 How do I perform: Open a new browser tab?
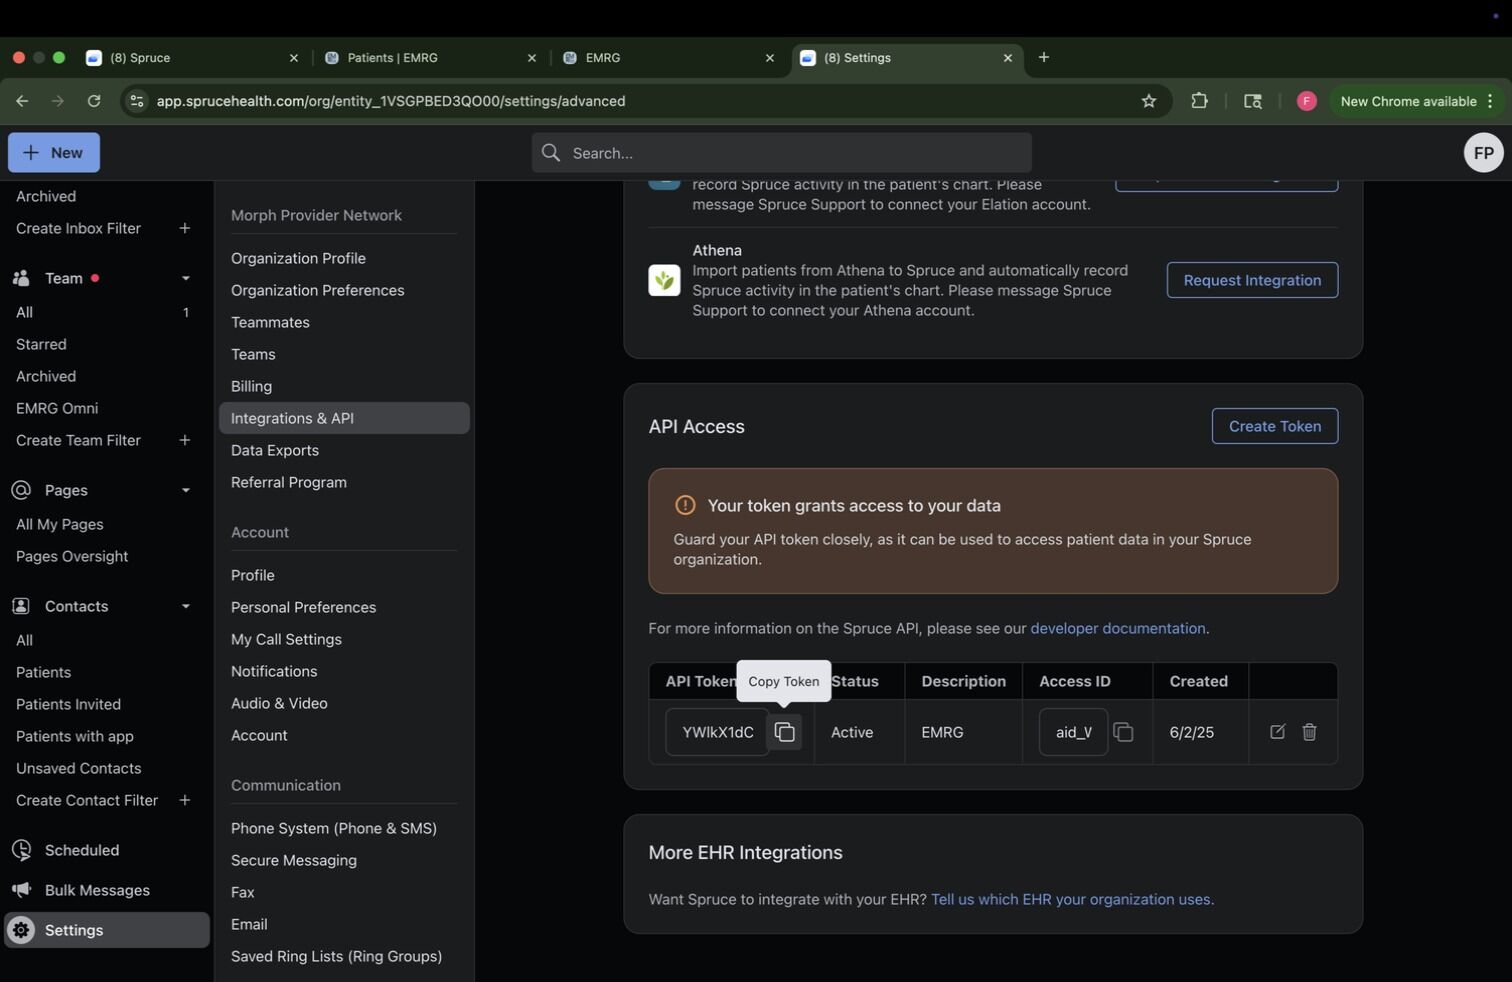click(1044, 58)
